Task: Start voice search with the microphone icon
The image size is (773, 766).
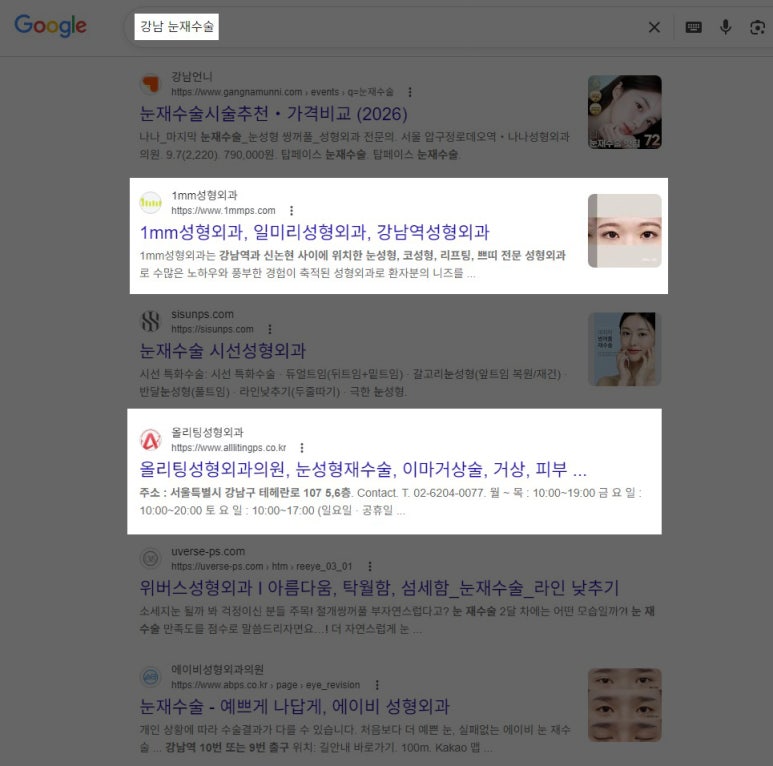Action: coord(725,27)
